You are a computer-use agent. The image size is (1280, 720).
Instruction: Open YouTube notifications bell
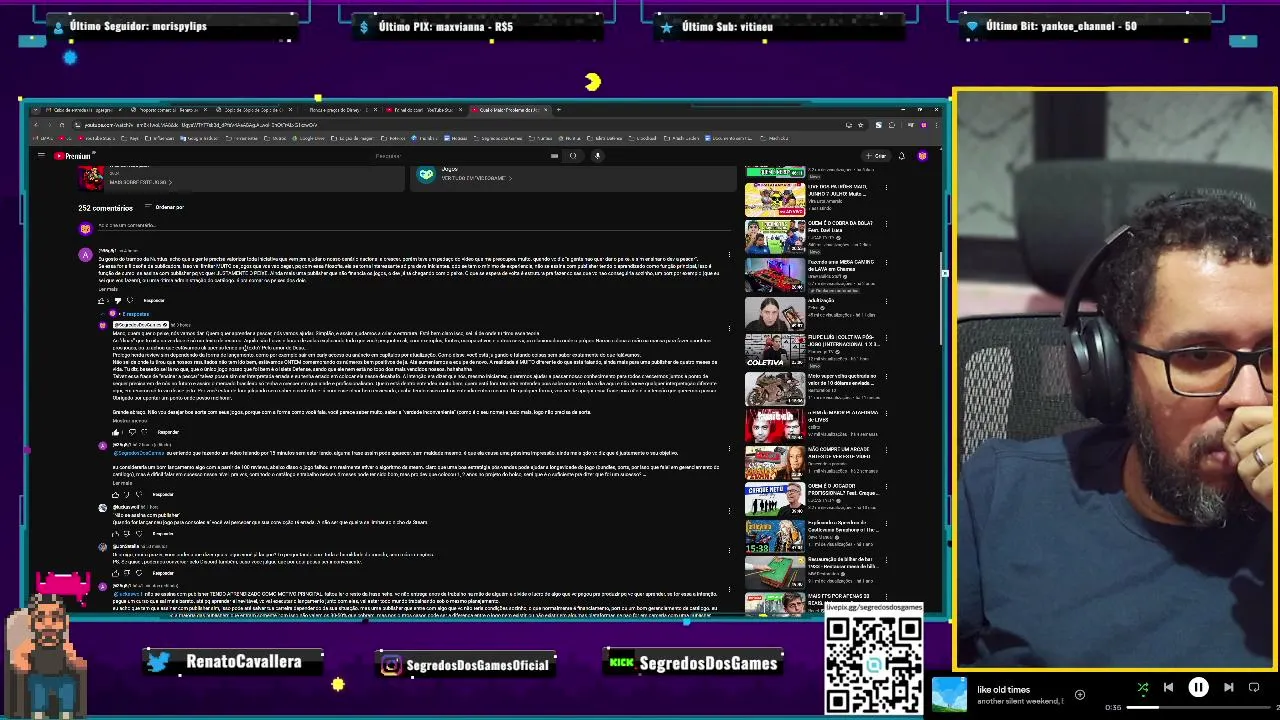[901, 156]
